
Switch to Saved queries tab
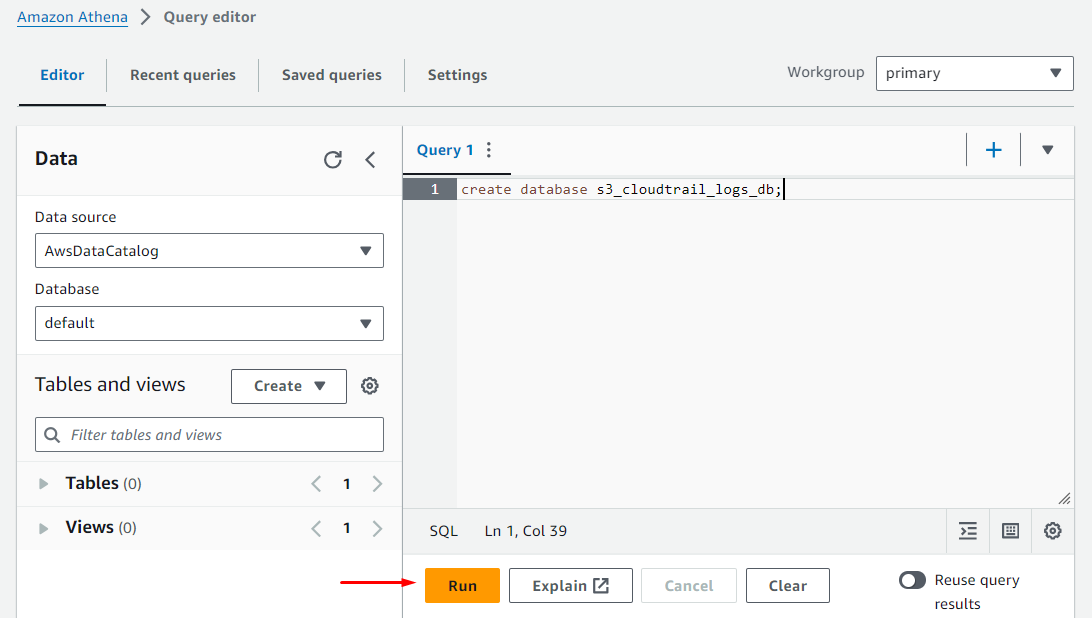(332, 75)
